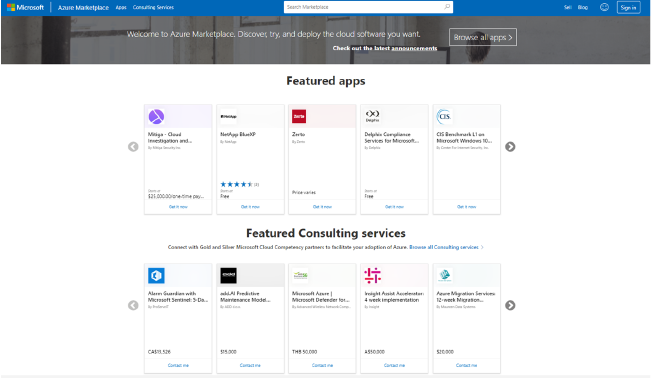This screenshot has width=651, height=378.
Task: Click the pink Insight Assist Accelerator logo
Action: 372,275
